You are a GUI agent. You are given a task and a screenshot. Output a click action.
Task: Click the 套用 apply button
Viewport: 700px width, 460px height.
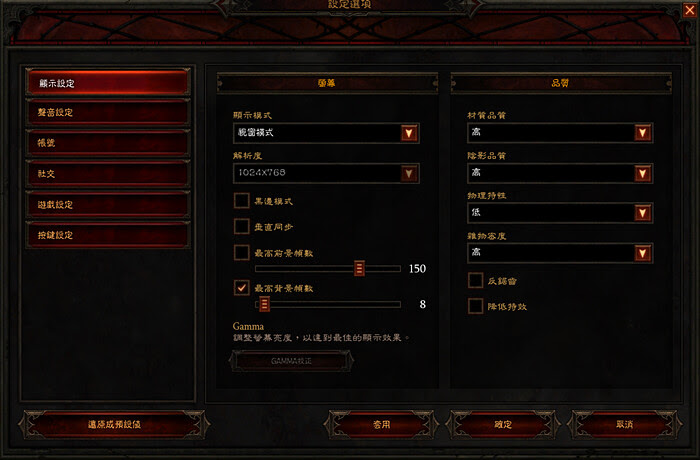[x=382, y=424]
